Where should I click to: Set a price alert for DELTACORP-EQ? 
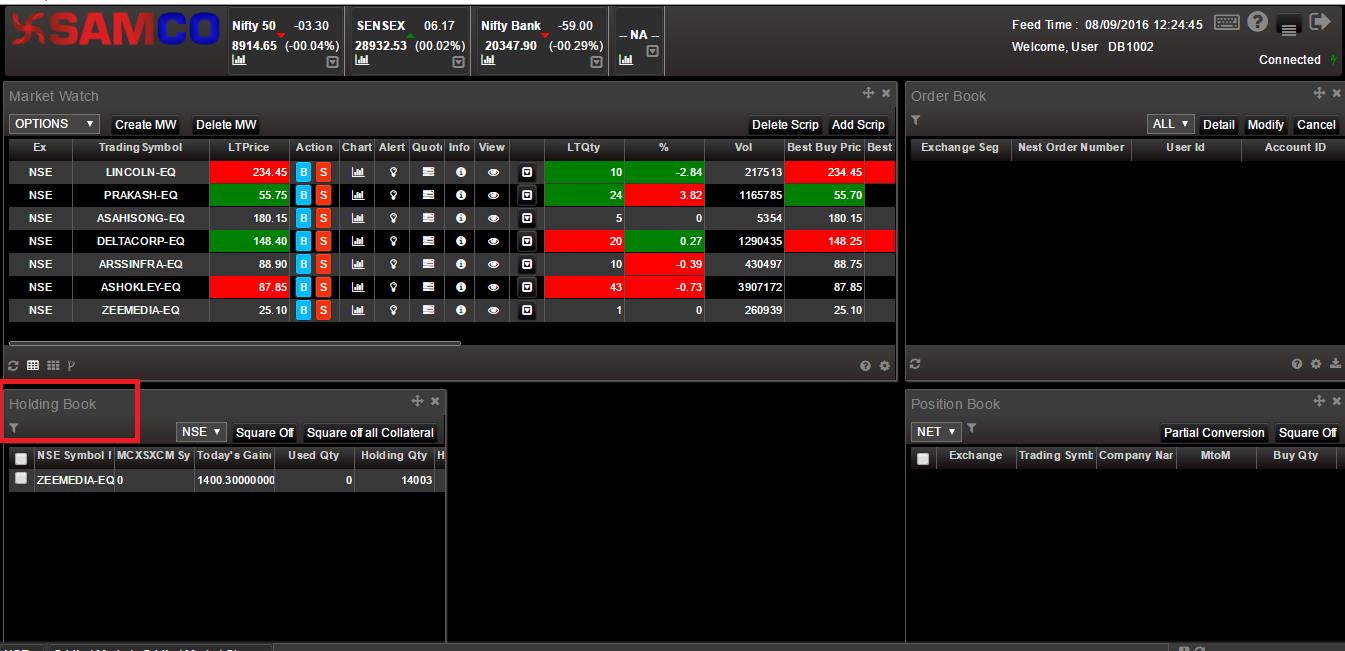tap(393, 241)
